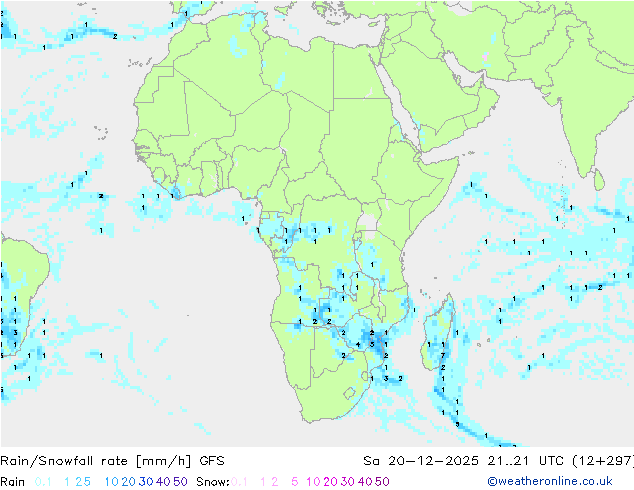Image resolution: width=634 pixels, height=490 pixels.
Task: Click the '(12+297)' forecast offset text
Action: [603, 461]
